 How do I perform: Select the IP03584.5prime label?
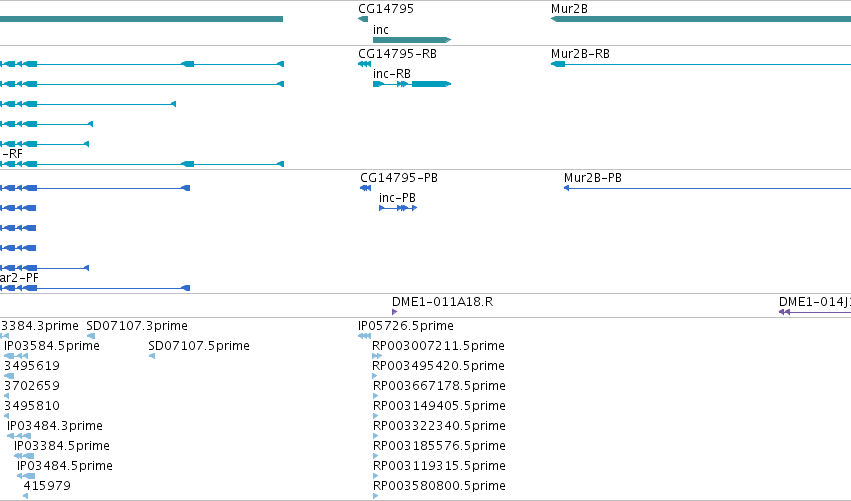(52, 346)
